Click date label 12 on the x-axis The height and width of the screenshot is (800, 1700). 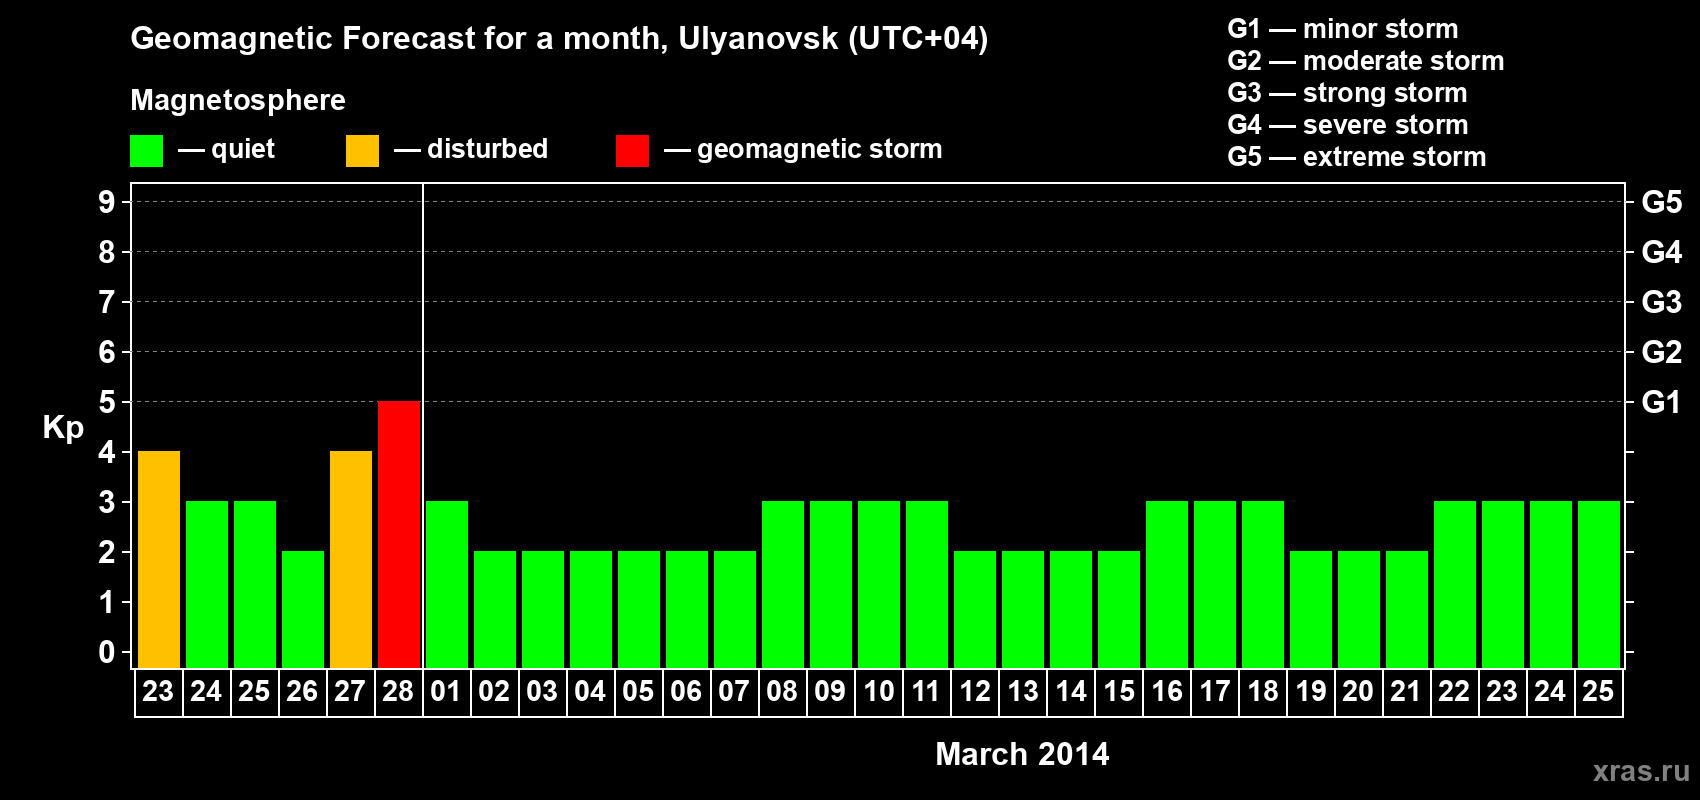coord(974,692)
